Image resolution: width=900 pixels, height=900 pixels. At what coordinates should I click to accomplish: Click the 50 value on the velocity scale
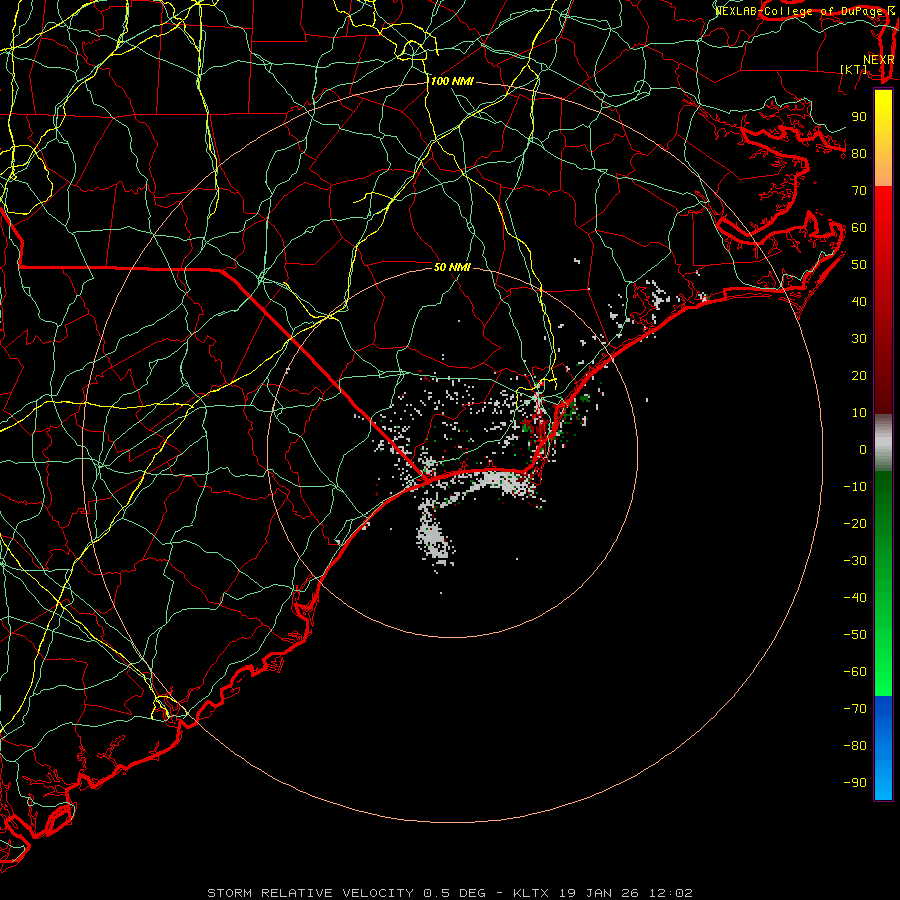(x=859, y=265)
